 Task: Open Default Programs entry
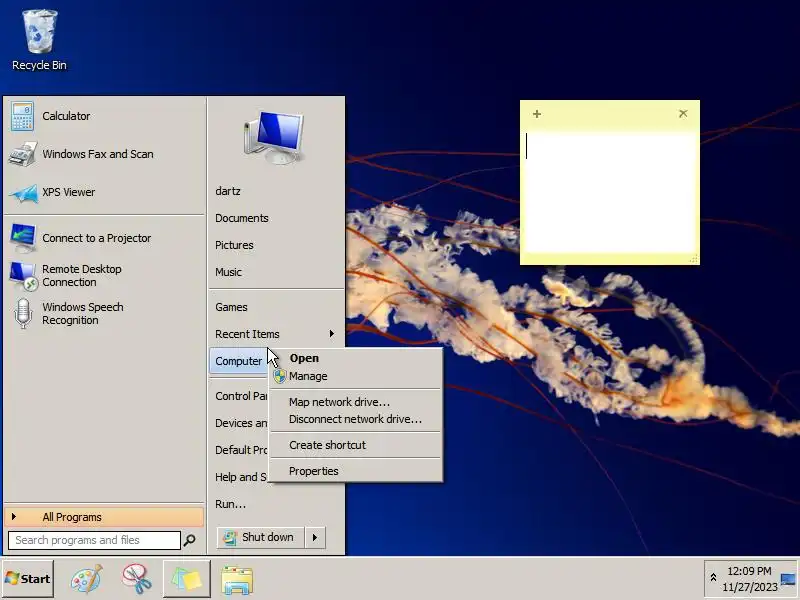pyautogui.click(x=241, y=450)
